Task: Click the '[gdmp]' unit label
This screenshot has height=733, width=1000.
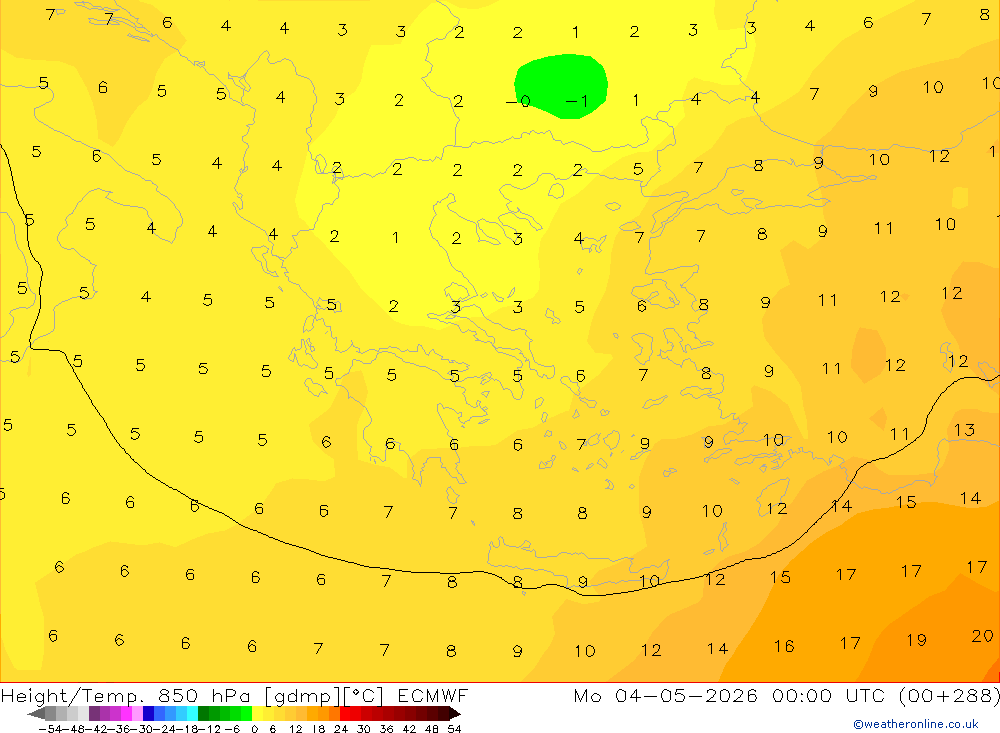Action: (x=302, y=695)
